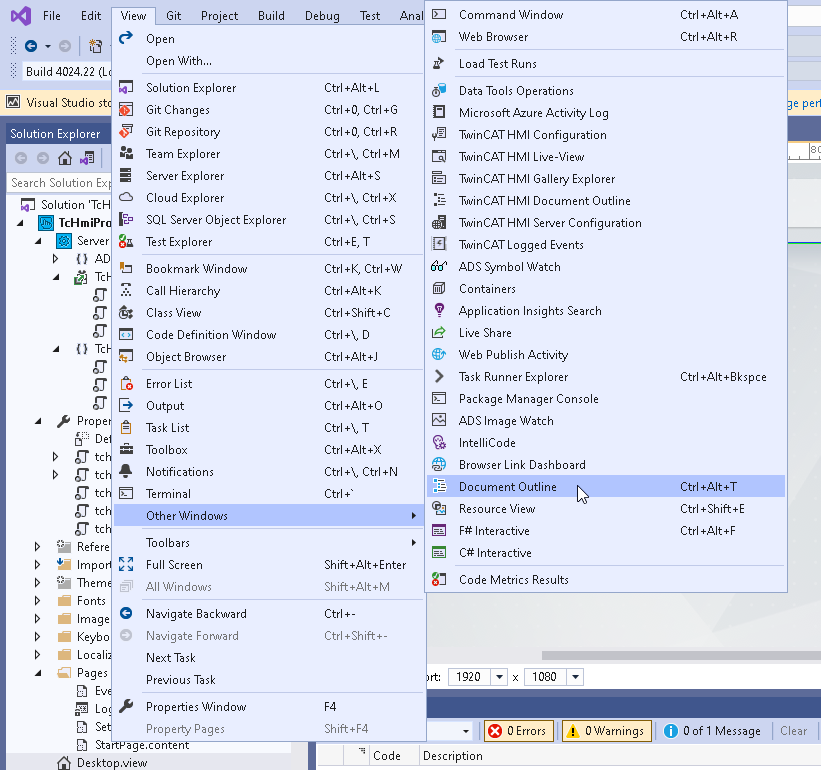Viewport: 821px width, 770px height.
Task: Click the Clear button in Error List
Action: 793,731
